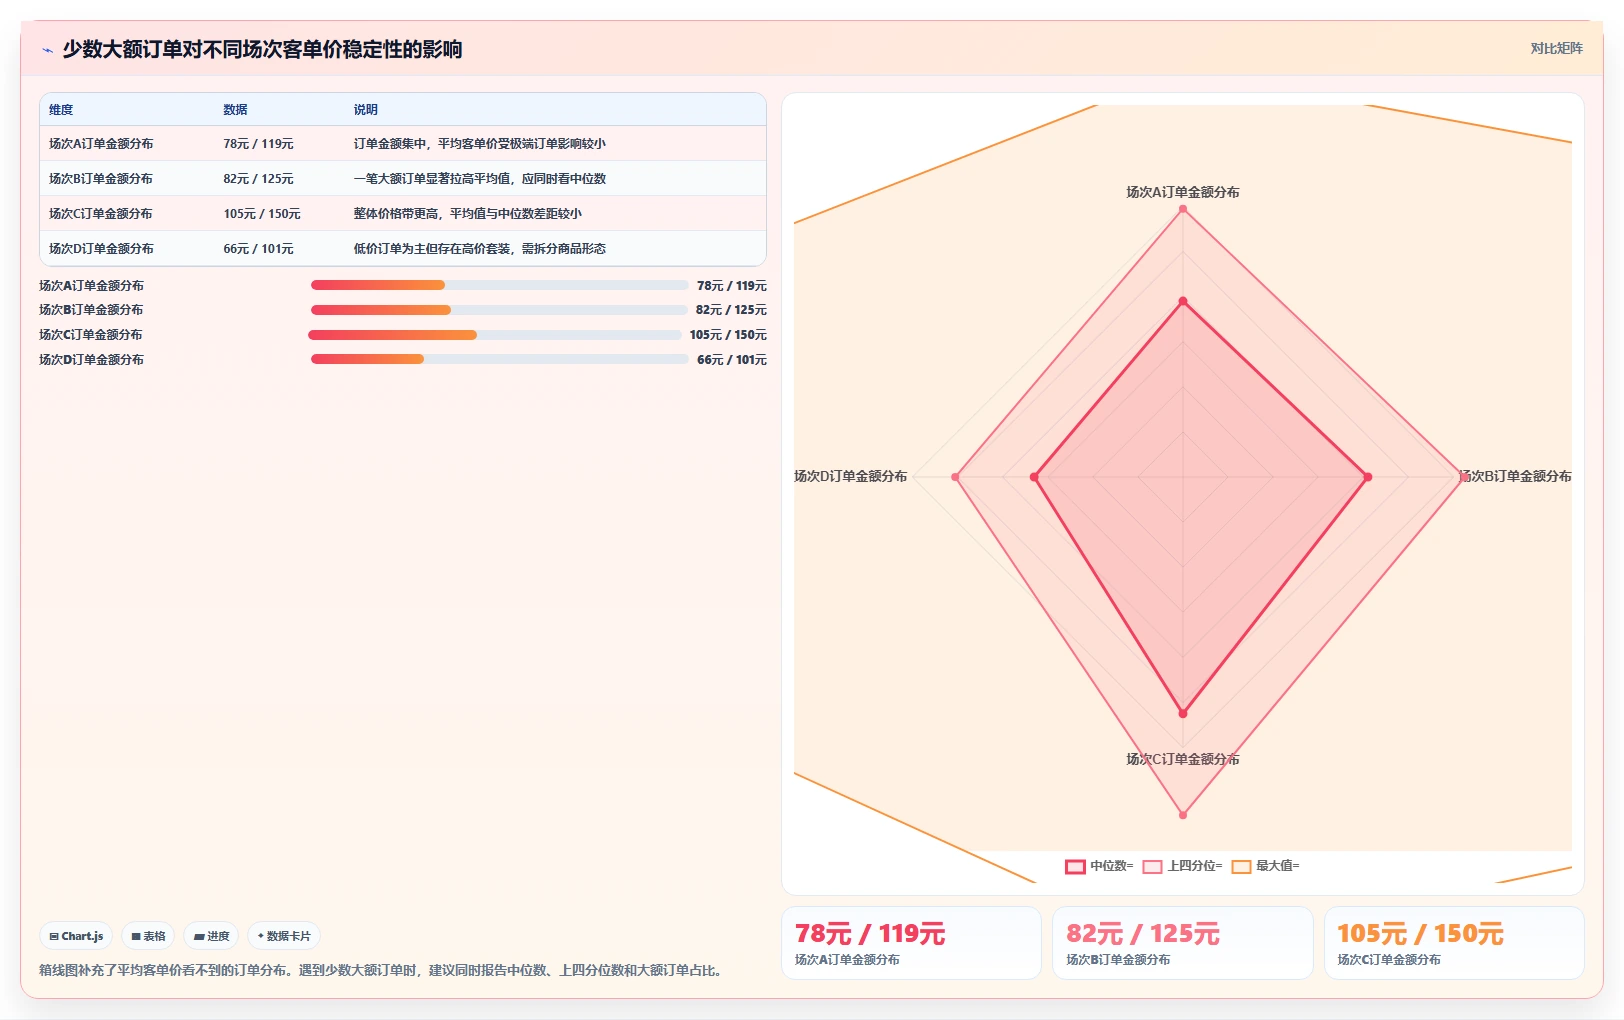Toggle the 中位数 legend swatch

click(x=1075, y=866)
